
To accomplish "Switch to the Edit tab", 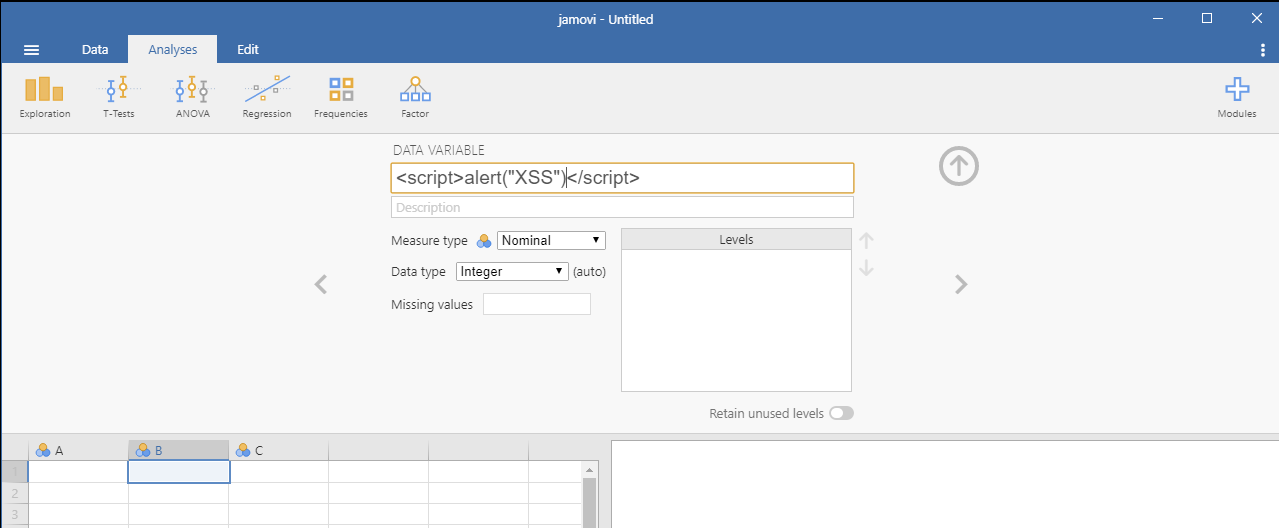I will 247,50.
